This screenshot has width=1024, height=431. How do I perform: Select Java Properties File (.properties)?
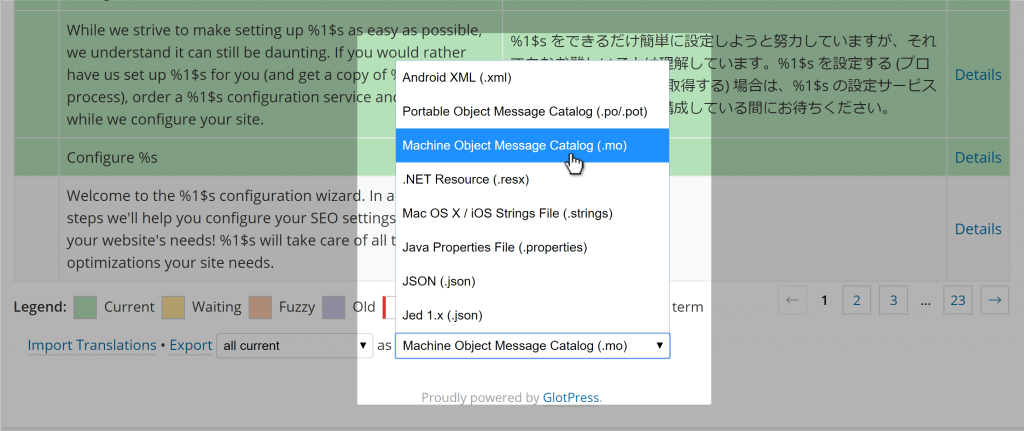(x=532, y=247)
